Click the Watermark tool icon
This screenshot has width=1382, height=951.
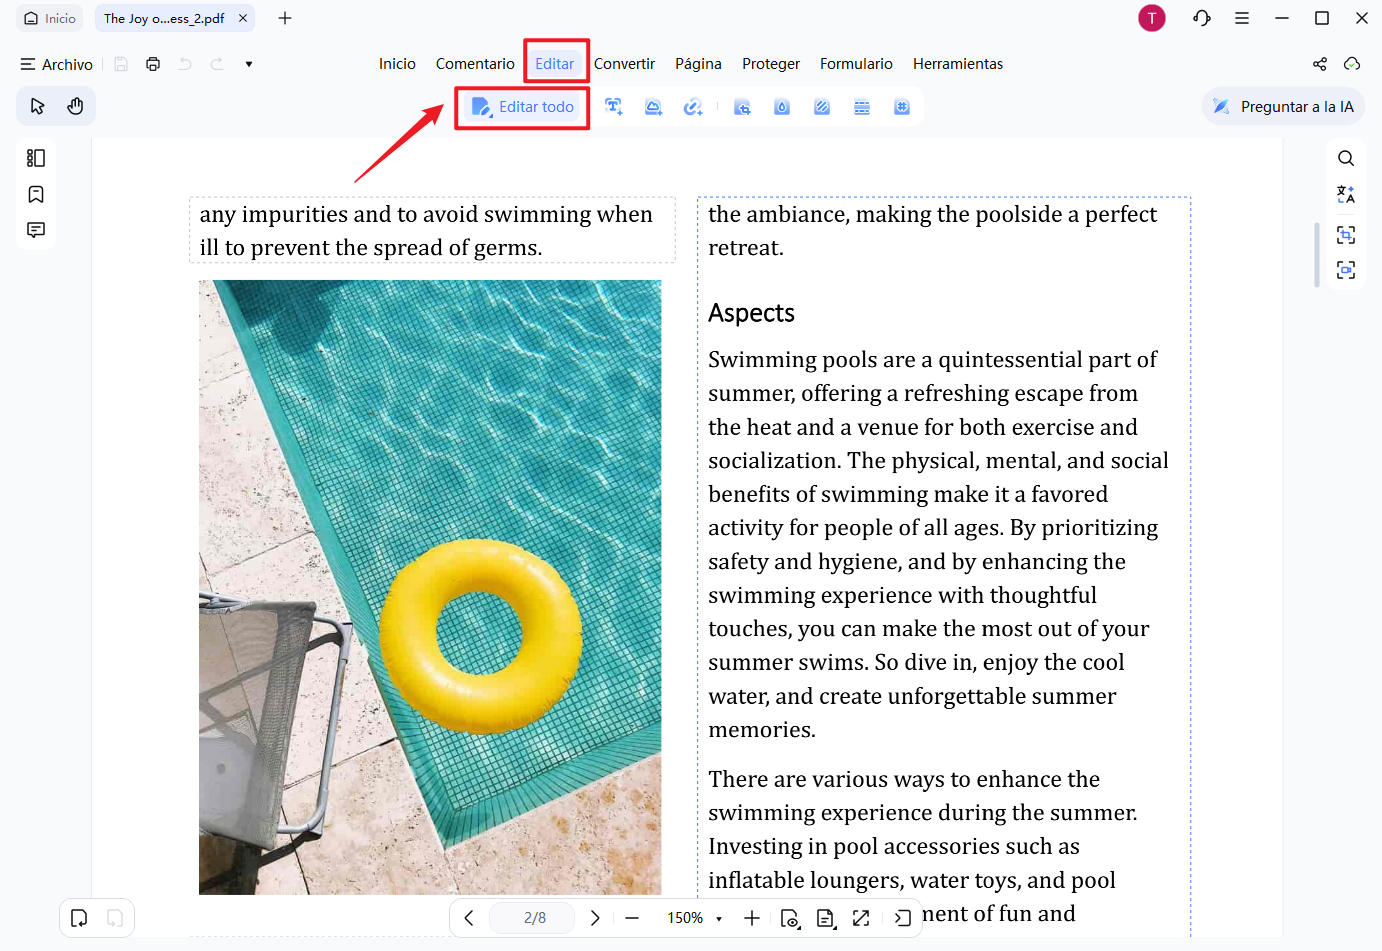[782, 107]
